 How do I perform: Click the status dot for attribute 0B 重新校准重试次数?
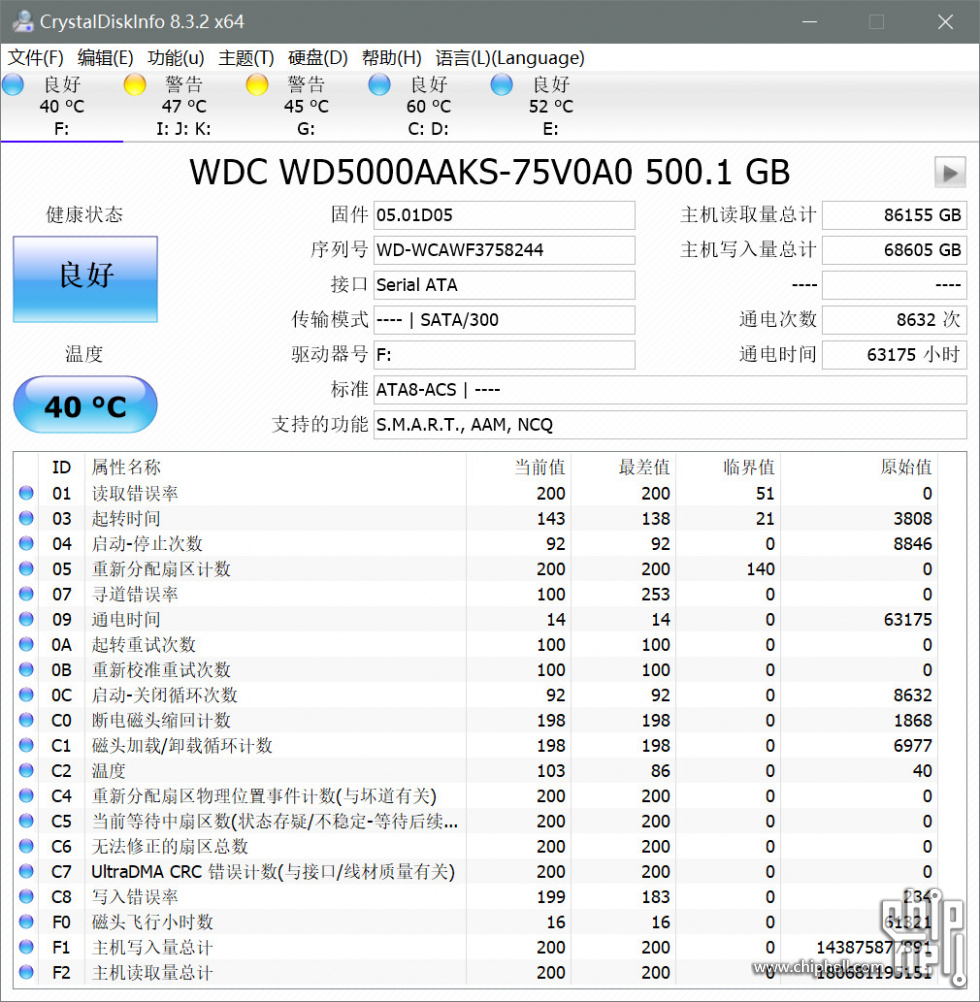pos(26,670)
